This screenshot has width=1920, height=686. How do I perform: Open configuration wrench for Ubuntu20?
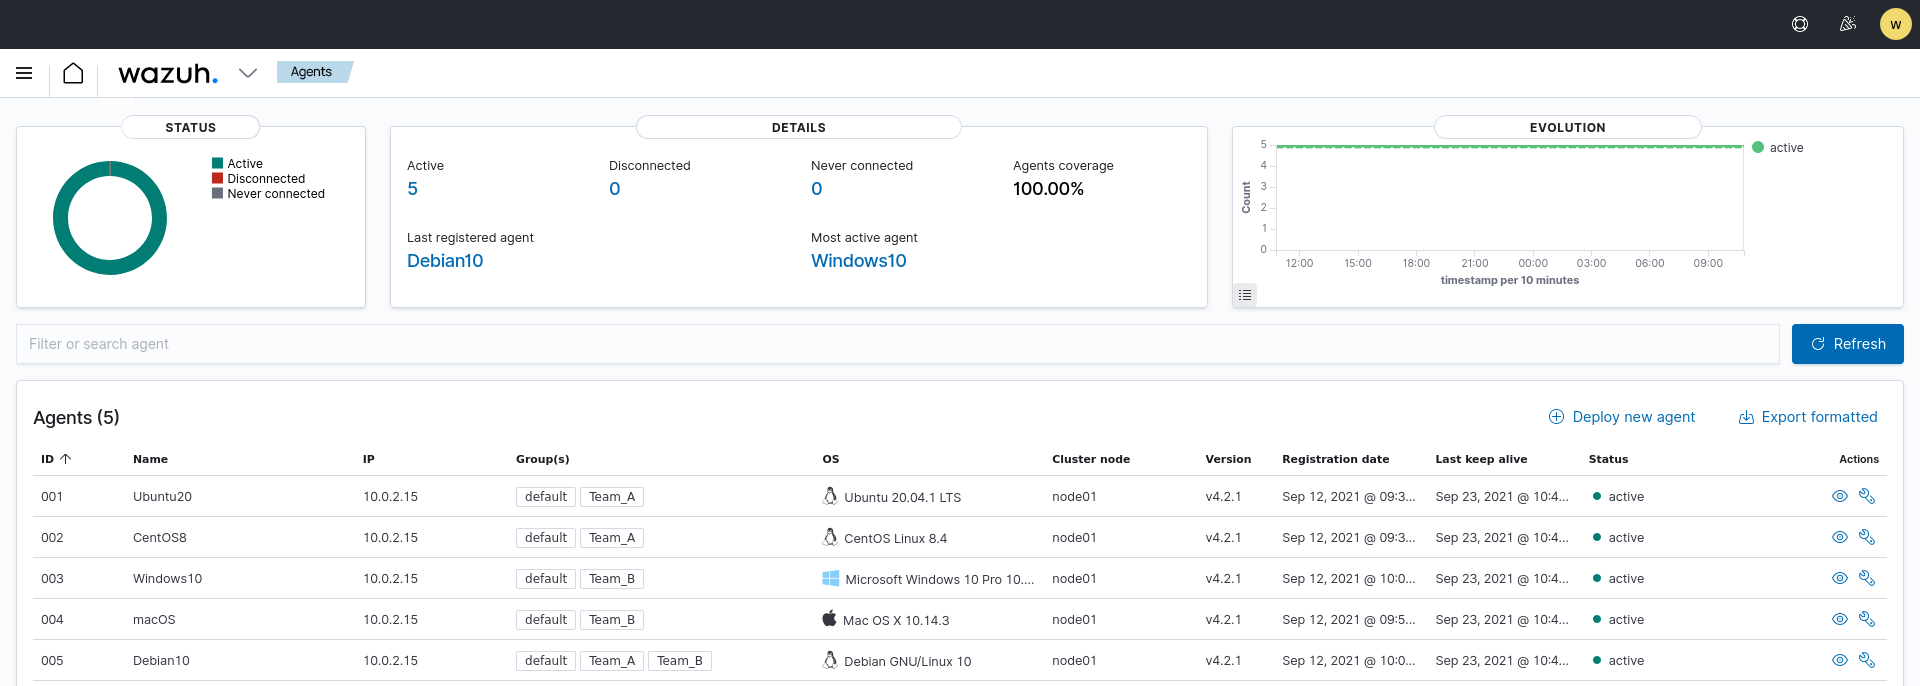[x=1866, y=496]
